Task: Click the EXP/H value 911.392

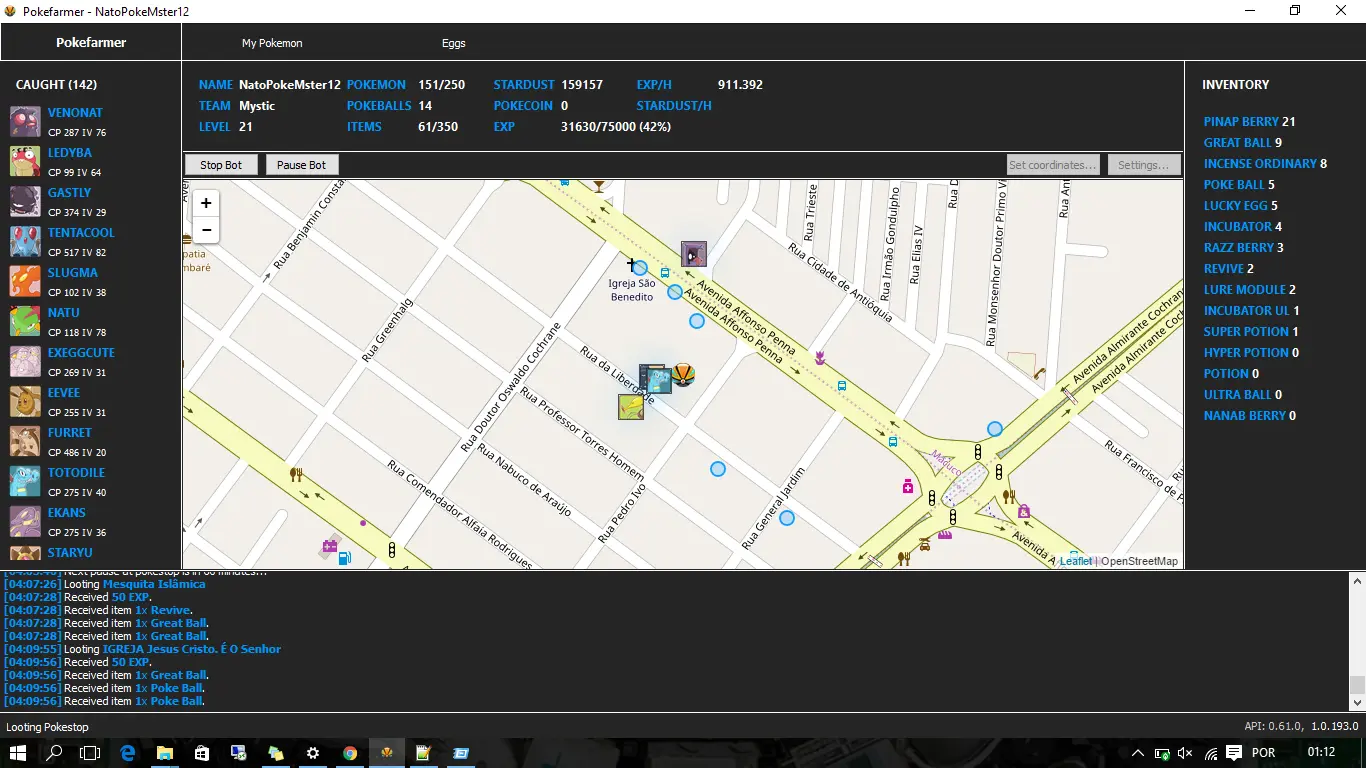Action: [x=740, y=85]
